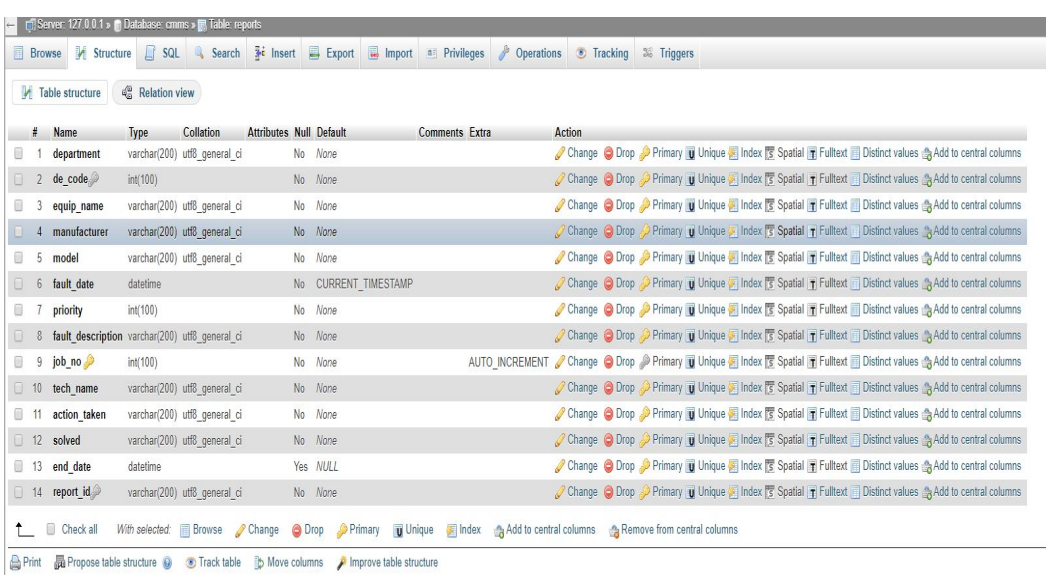Click the Table structure button
This screenshot has width=1046, height=575.
tap(61, 93)
